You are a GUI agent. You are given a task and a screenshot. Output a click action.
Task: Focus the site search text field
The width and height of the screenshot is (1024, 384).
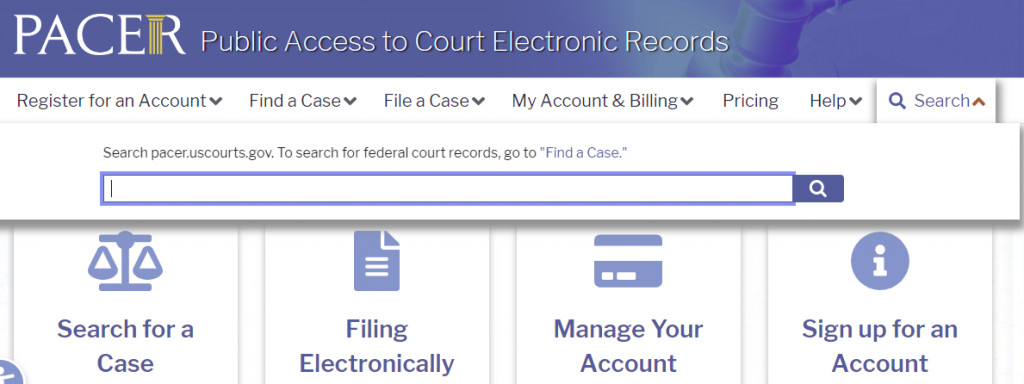coord(447,189)
